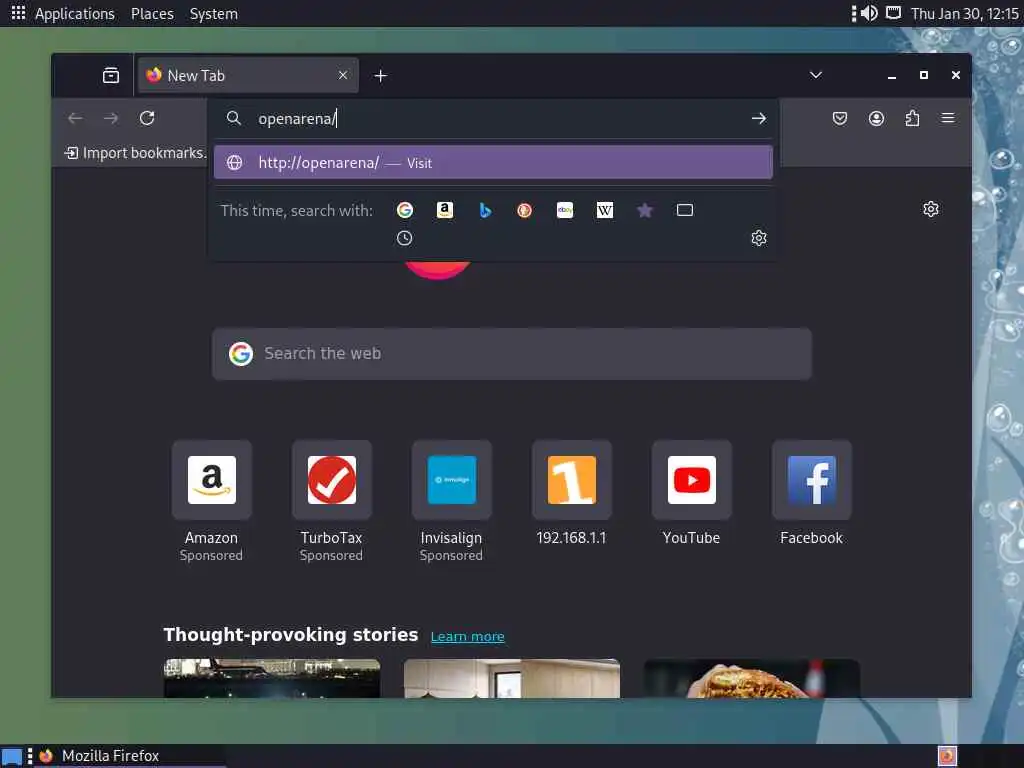Search with Google engine icon

click(x=404, y=210)
